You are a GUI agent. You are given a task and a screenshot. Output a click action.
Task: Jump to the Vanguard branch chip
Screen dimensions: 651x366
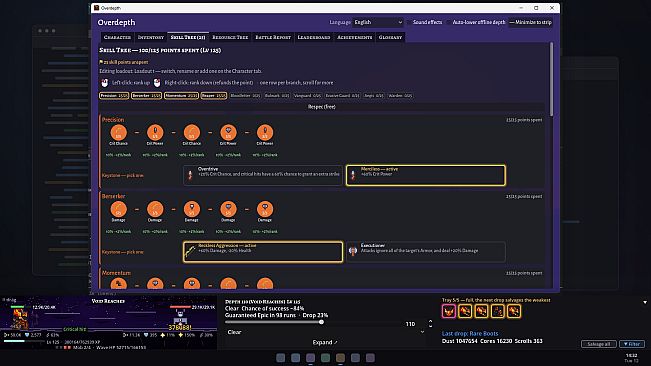pos(307,95)
